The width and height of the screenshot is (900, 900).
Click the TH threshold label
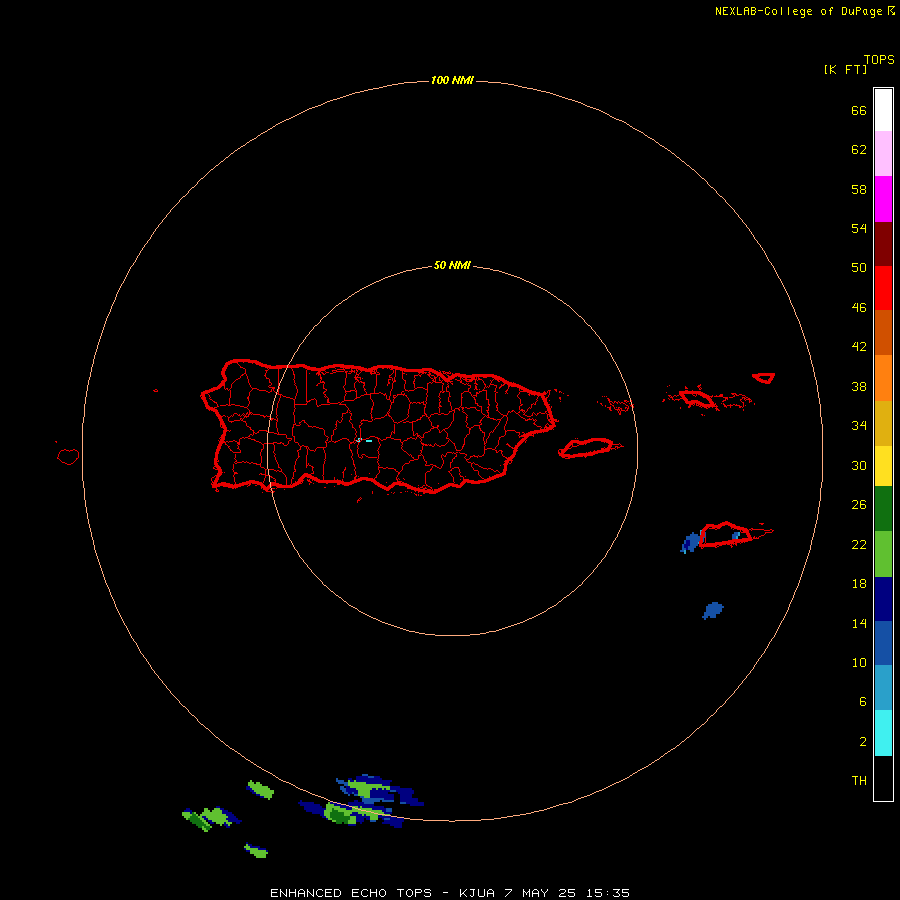click(859, 781)
